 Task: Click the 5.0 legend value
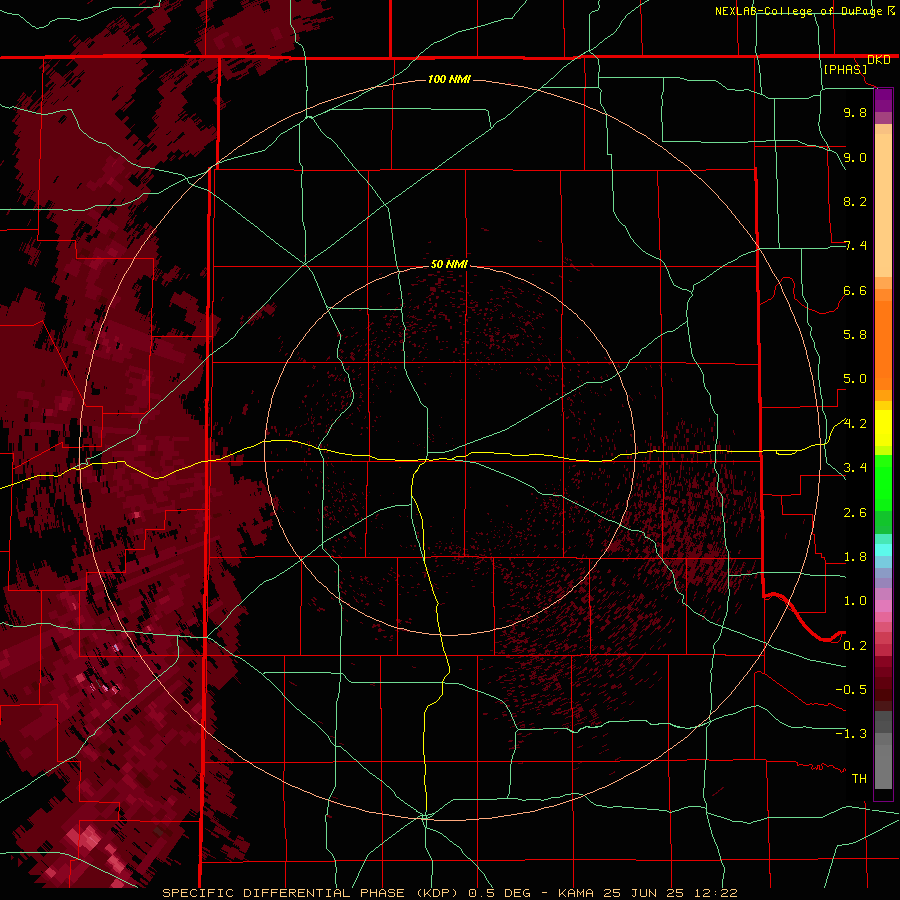[855, 379]
